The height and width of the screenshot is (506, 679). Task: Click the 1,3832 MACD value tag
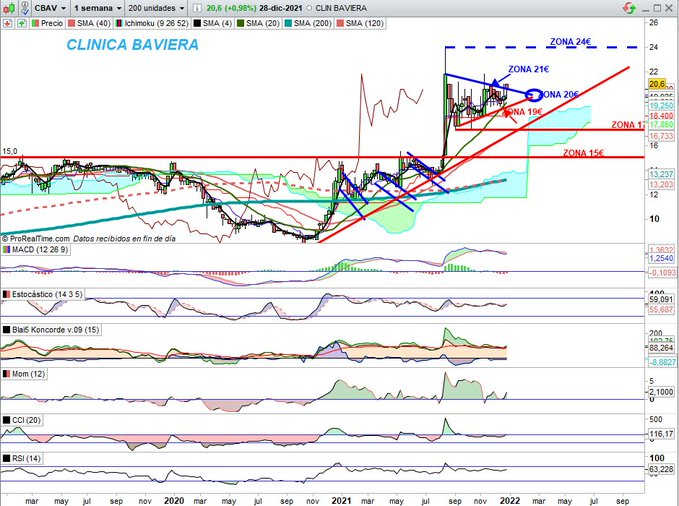coord(661,250)
